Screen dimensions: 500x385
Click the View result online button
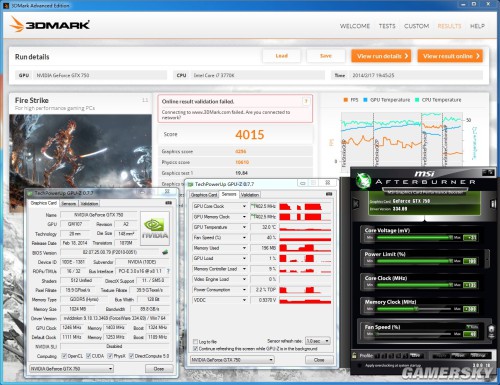[x=450, y=56]
